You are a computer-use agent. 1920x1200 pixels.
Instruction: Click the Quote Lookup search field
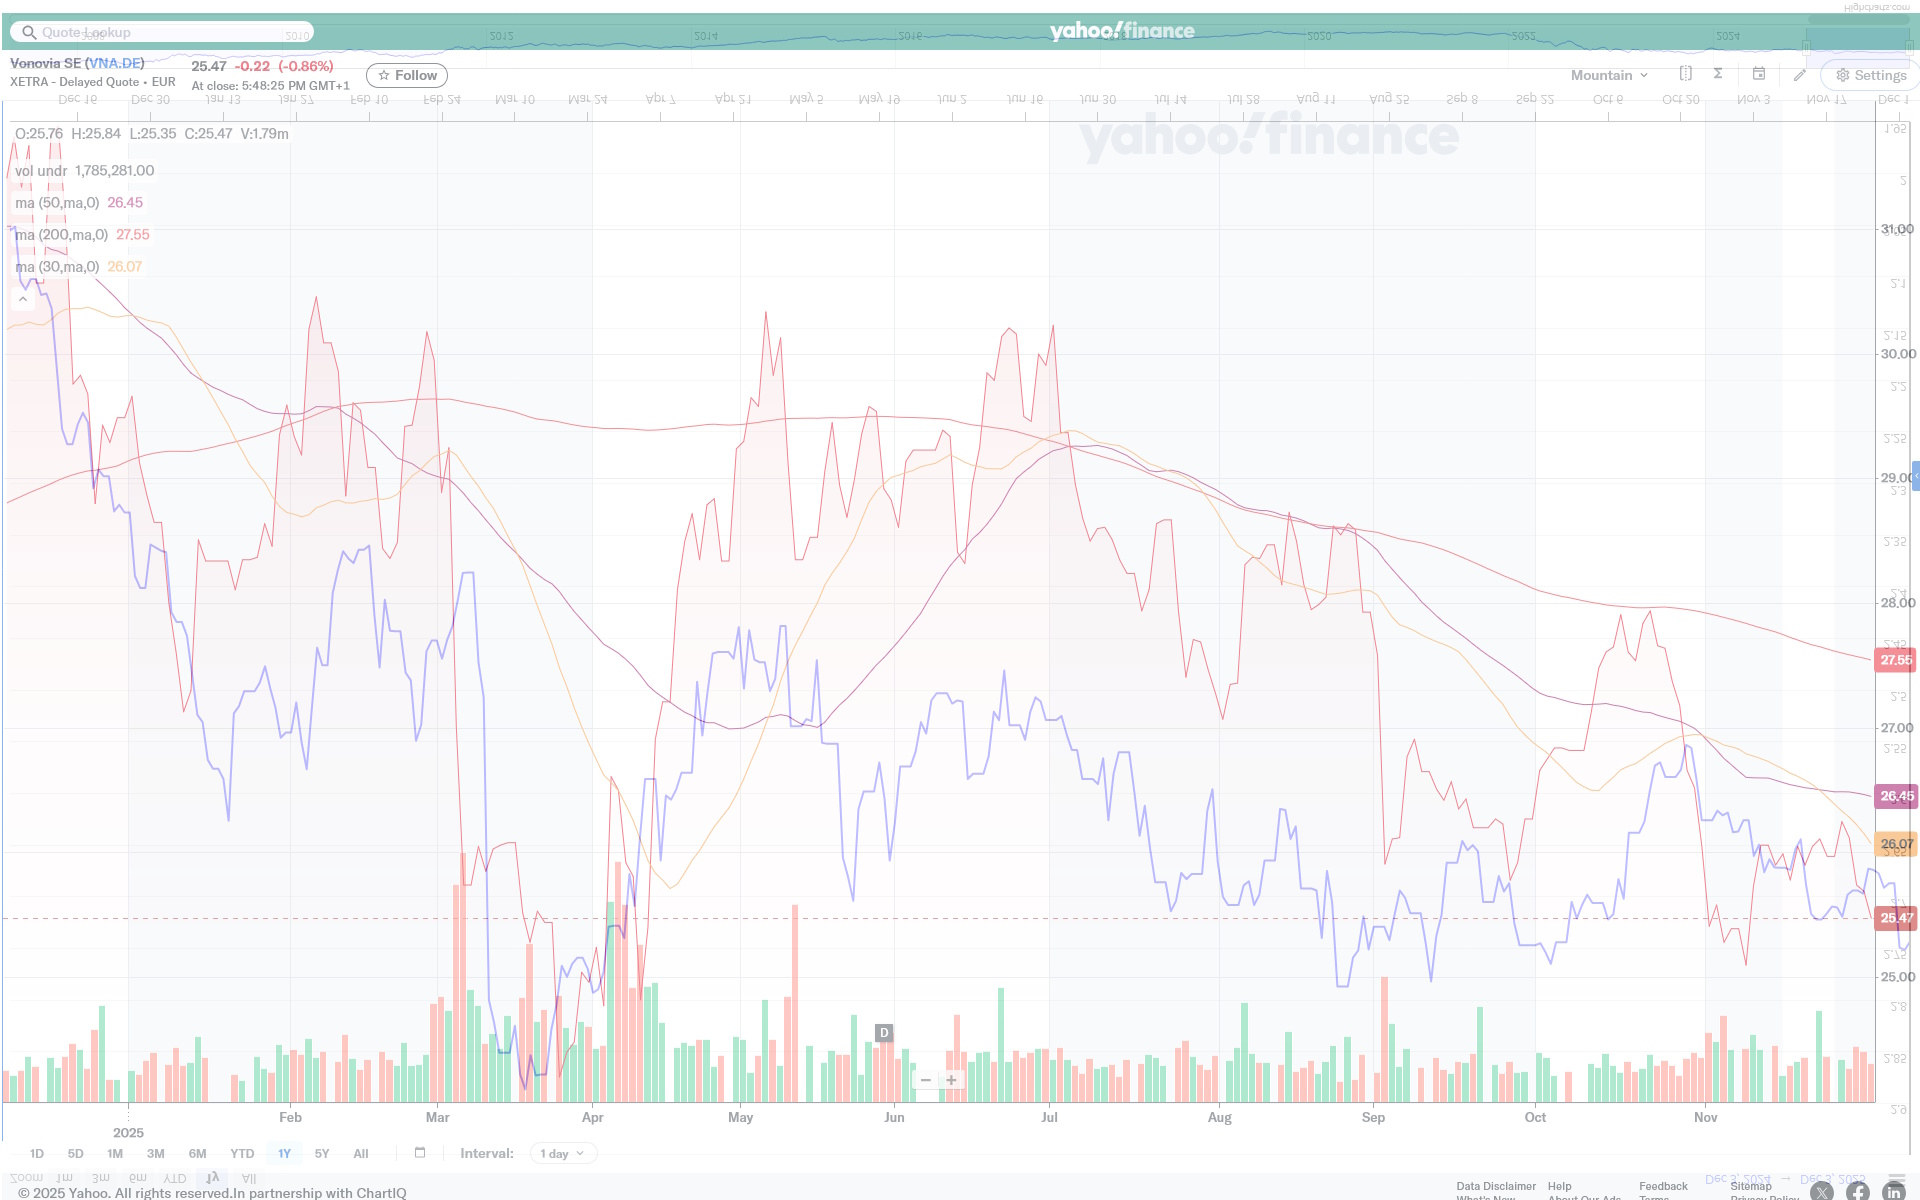[160, 32]
